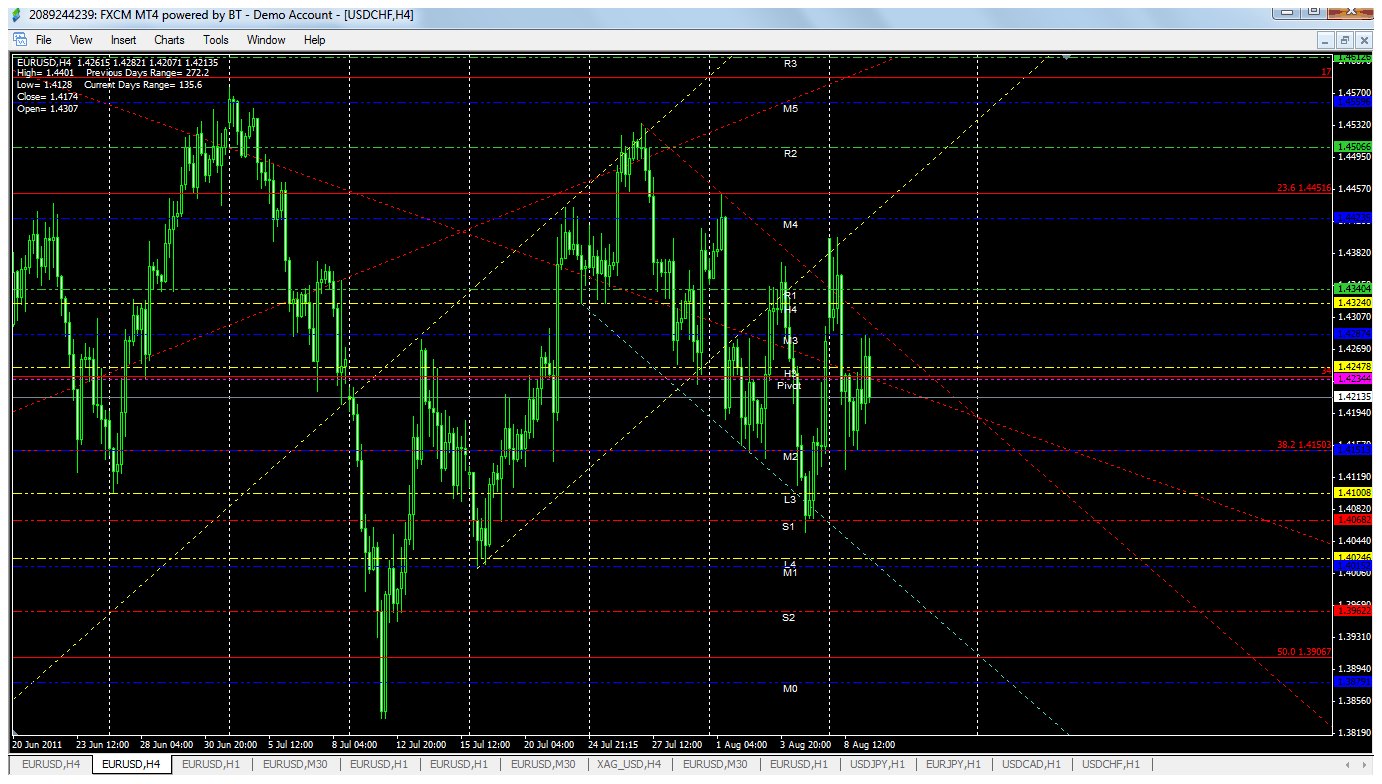Click the M4 pivot level label
Image resolution: width=1382 pixels, height=784 pixels.
coord(790,225)
